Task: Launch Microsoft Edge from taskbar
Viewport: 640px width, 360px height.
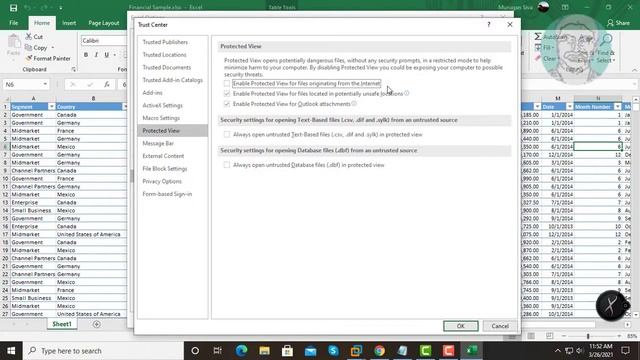Action: 241,351
